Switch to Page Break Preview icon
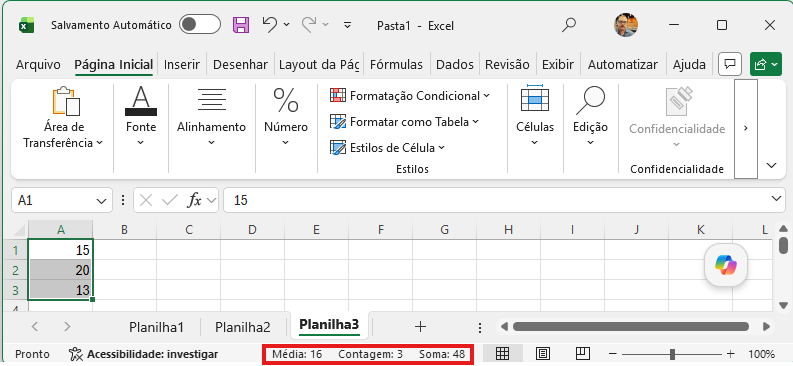 [x=583, y=354]
